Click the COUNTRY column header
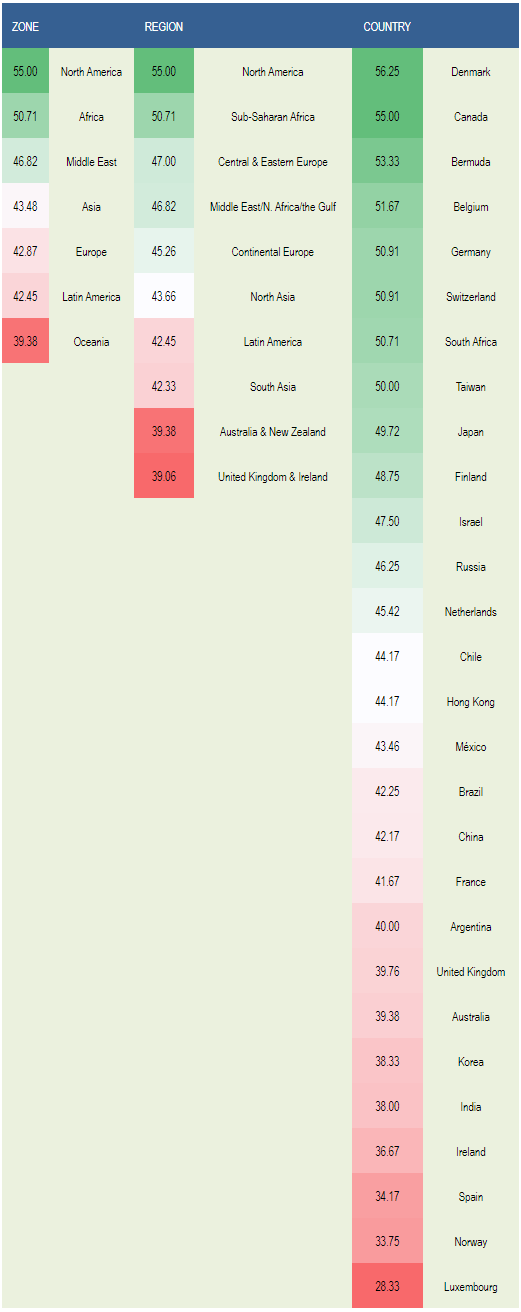 [387, 27]
